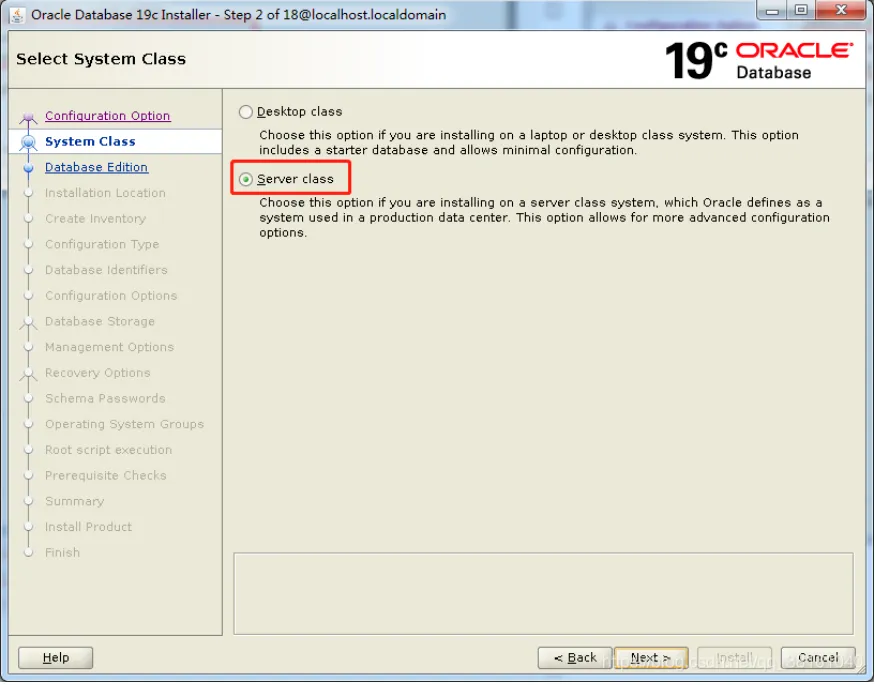Click the Finish step marker icon
Viewport: 875px width, 685px height.
point(28,553)
